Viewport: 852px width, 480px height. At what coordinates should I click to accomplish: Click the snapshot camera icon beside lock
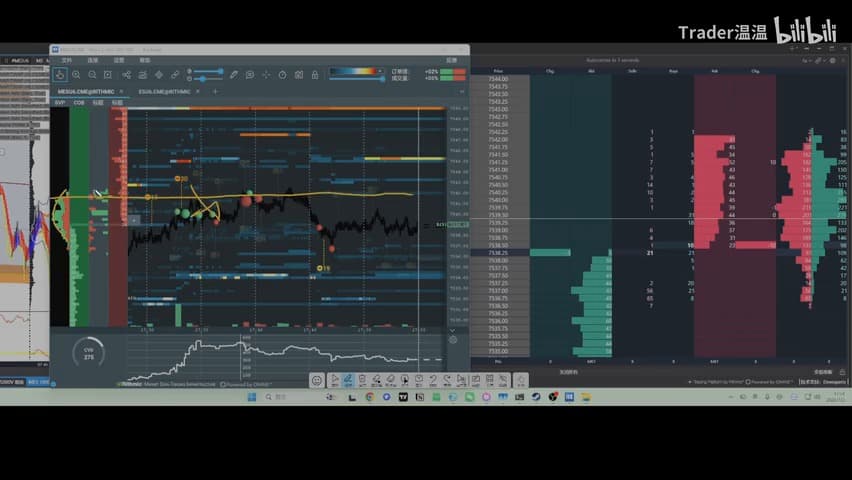click(x=298, y=75)
